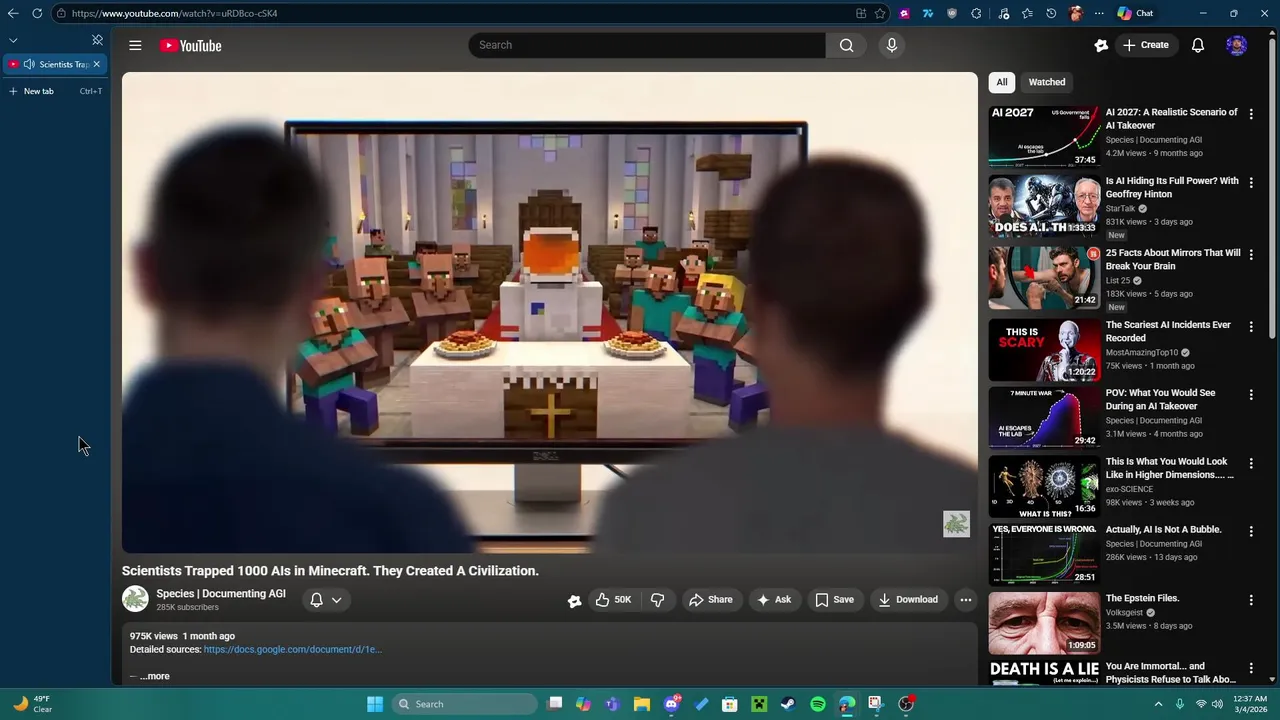The width and height of the screenshot is (1280, 720).
Task: Go back with the browser back arrow
Action: [x=13, y=13]
